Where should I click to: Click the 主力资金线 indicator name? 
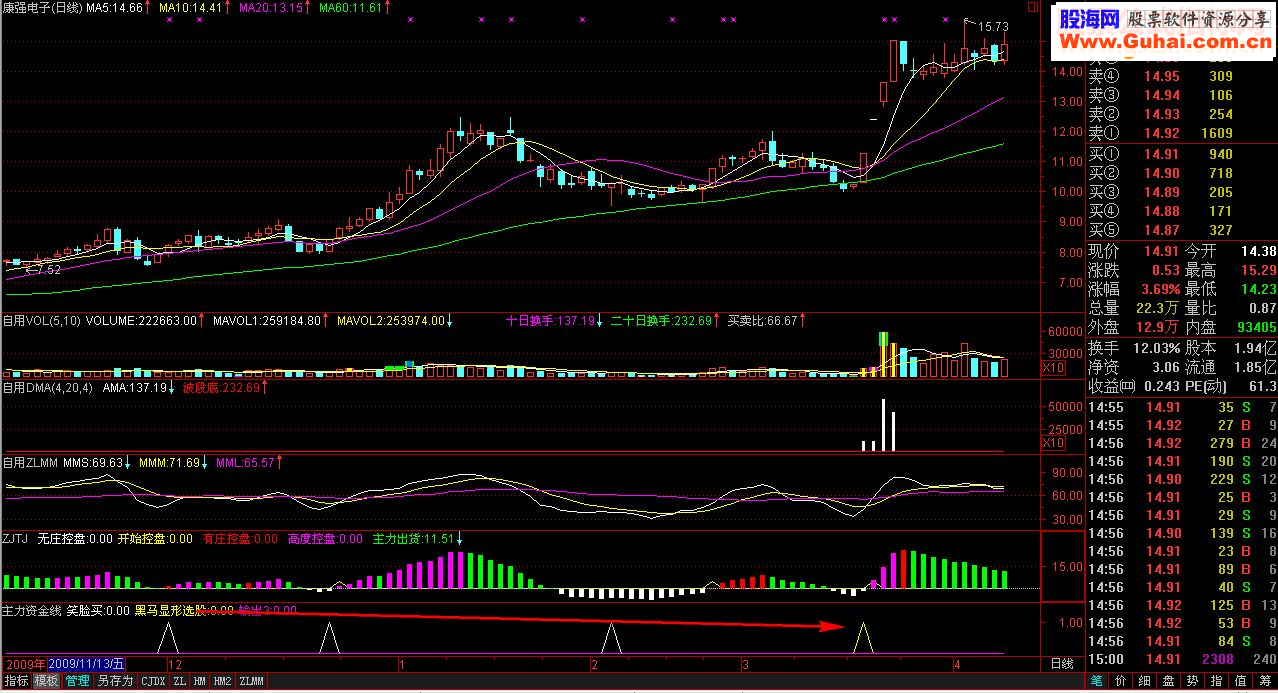[x=32, y=609]
